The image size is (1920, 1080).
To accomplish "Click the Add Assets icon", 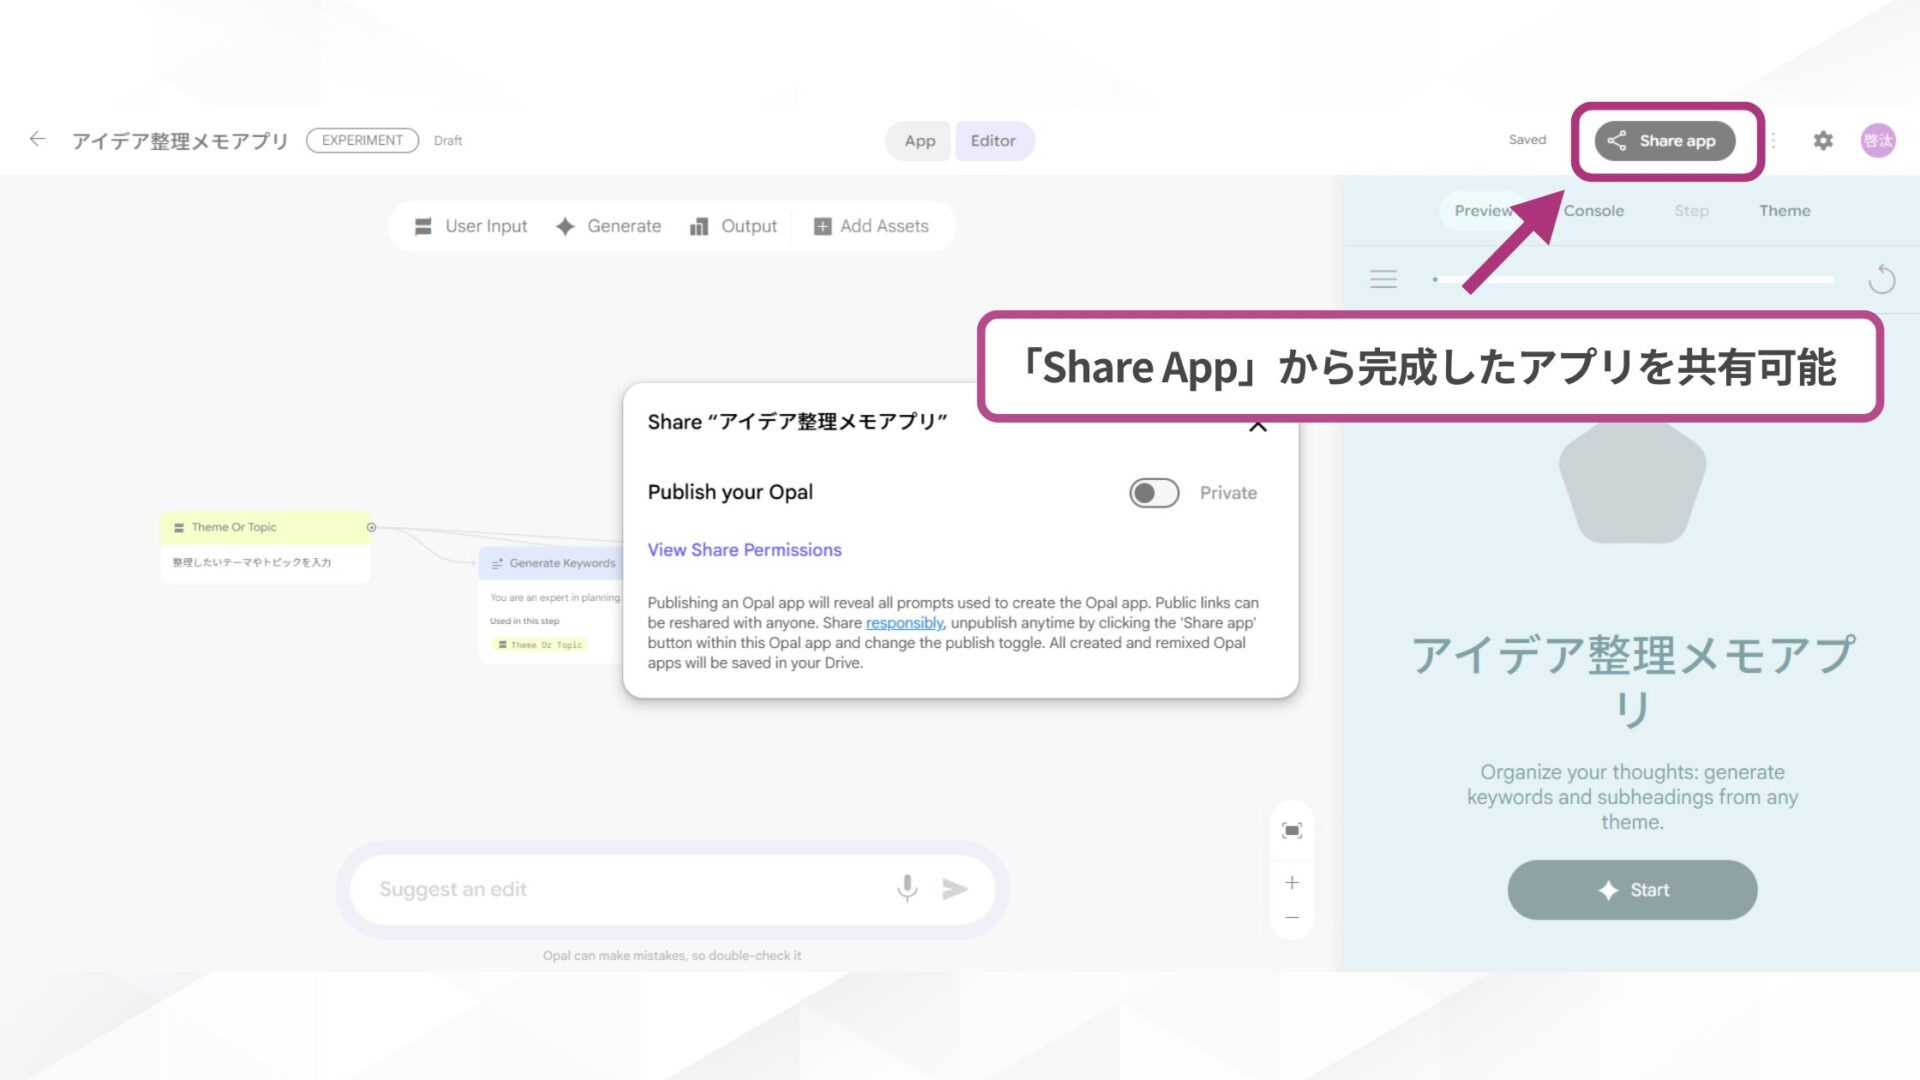I will click(x=823, y=226).
